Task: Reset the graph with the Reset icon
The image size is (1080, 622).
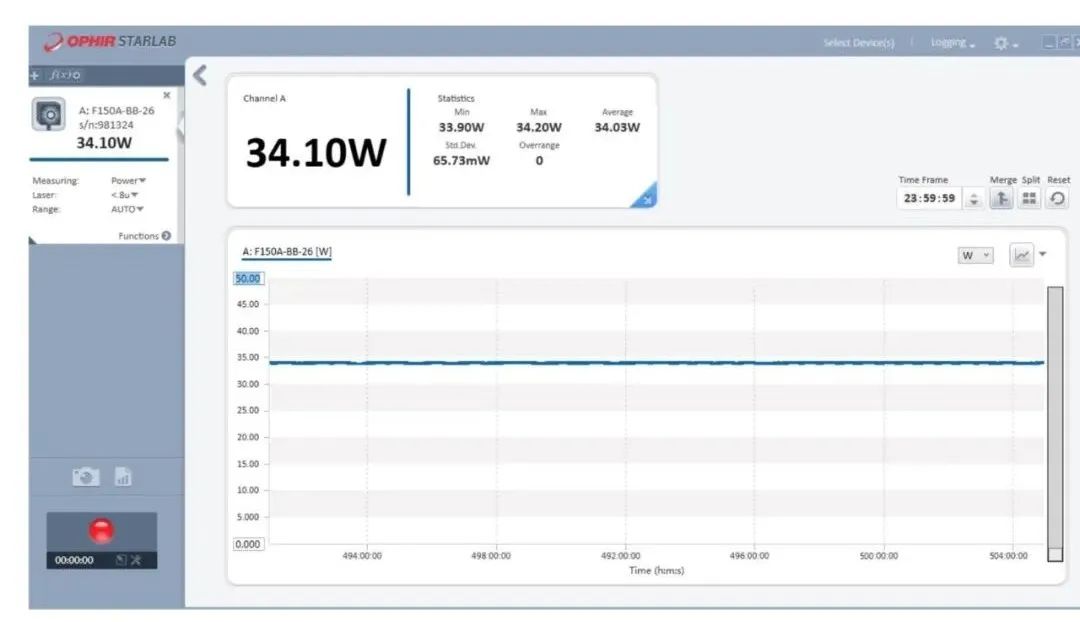Action: pos(1057,198)
